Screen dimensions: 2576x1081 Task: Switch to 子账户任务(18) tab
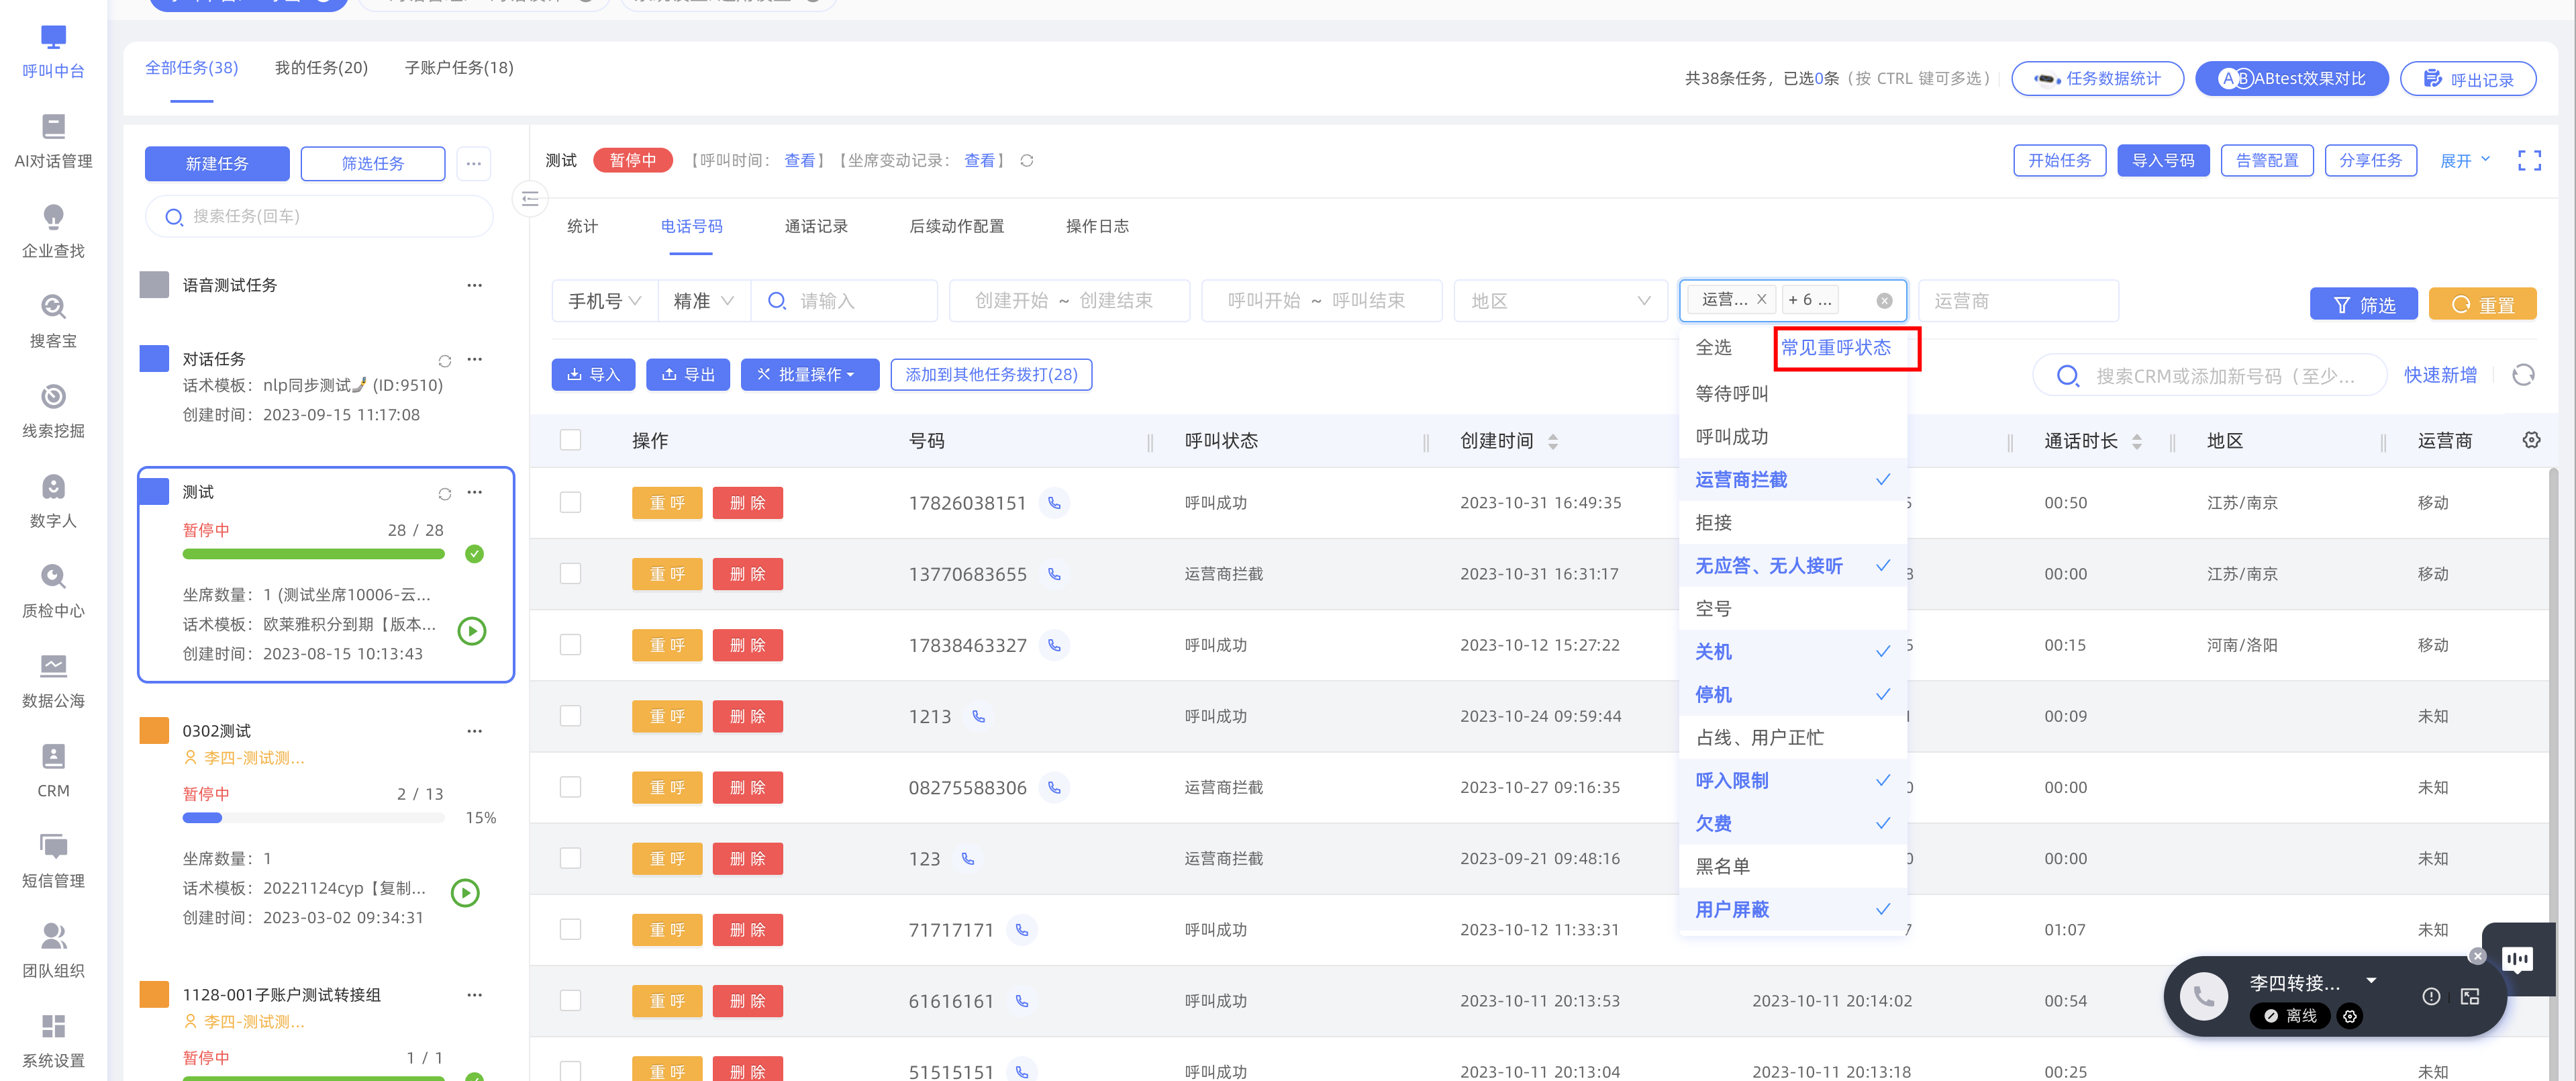pyautogui.click(x=459, y=68)
